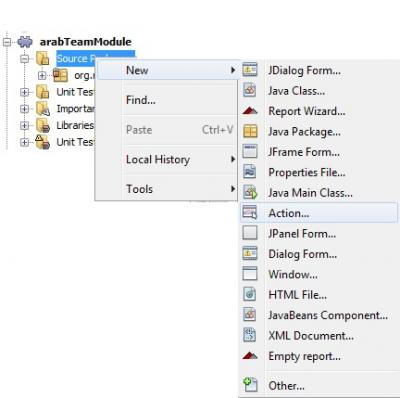
Task: Click the Java Package icon in submenu
Action: [250, 131]
